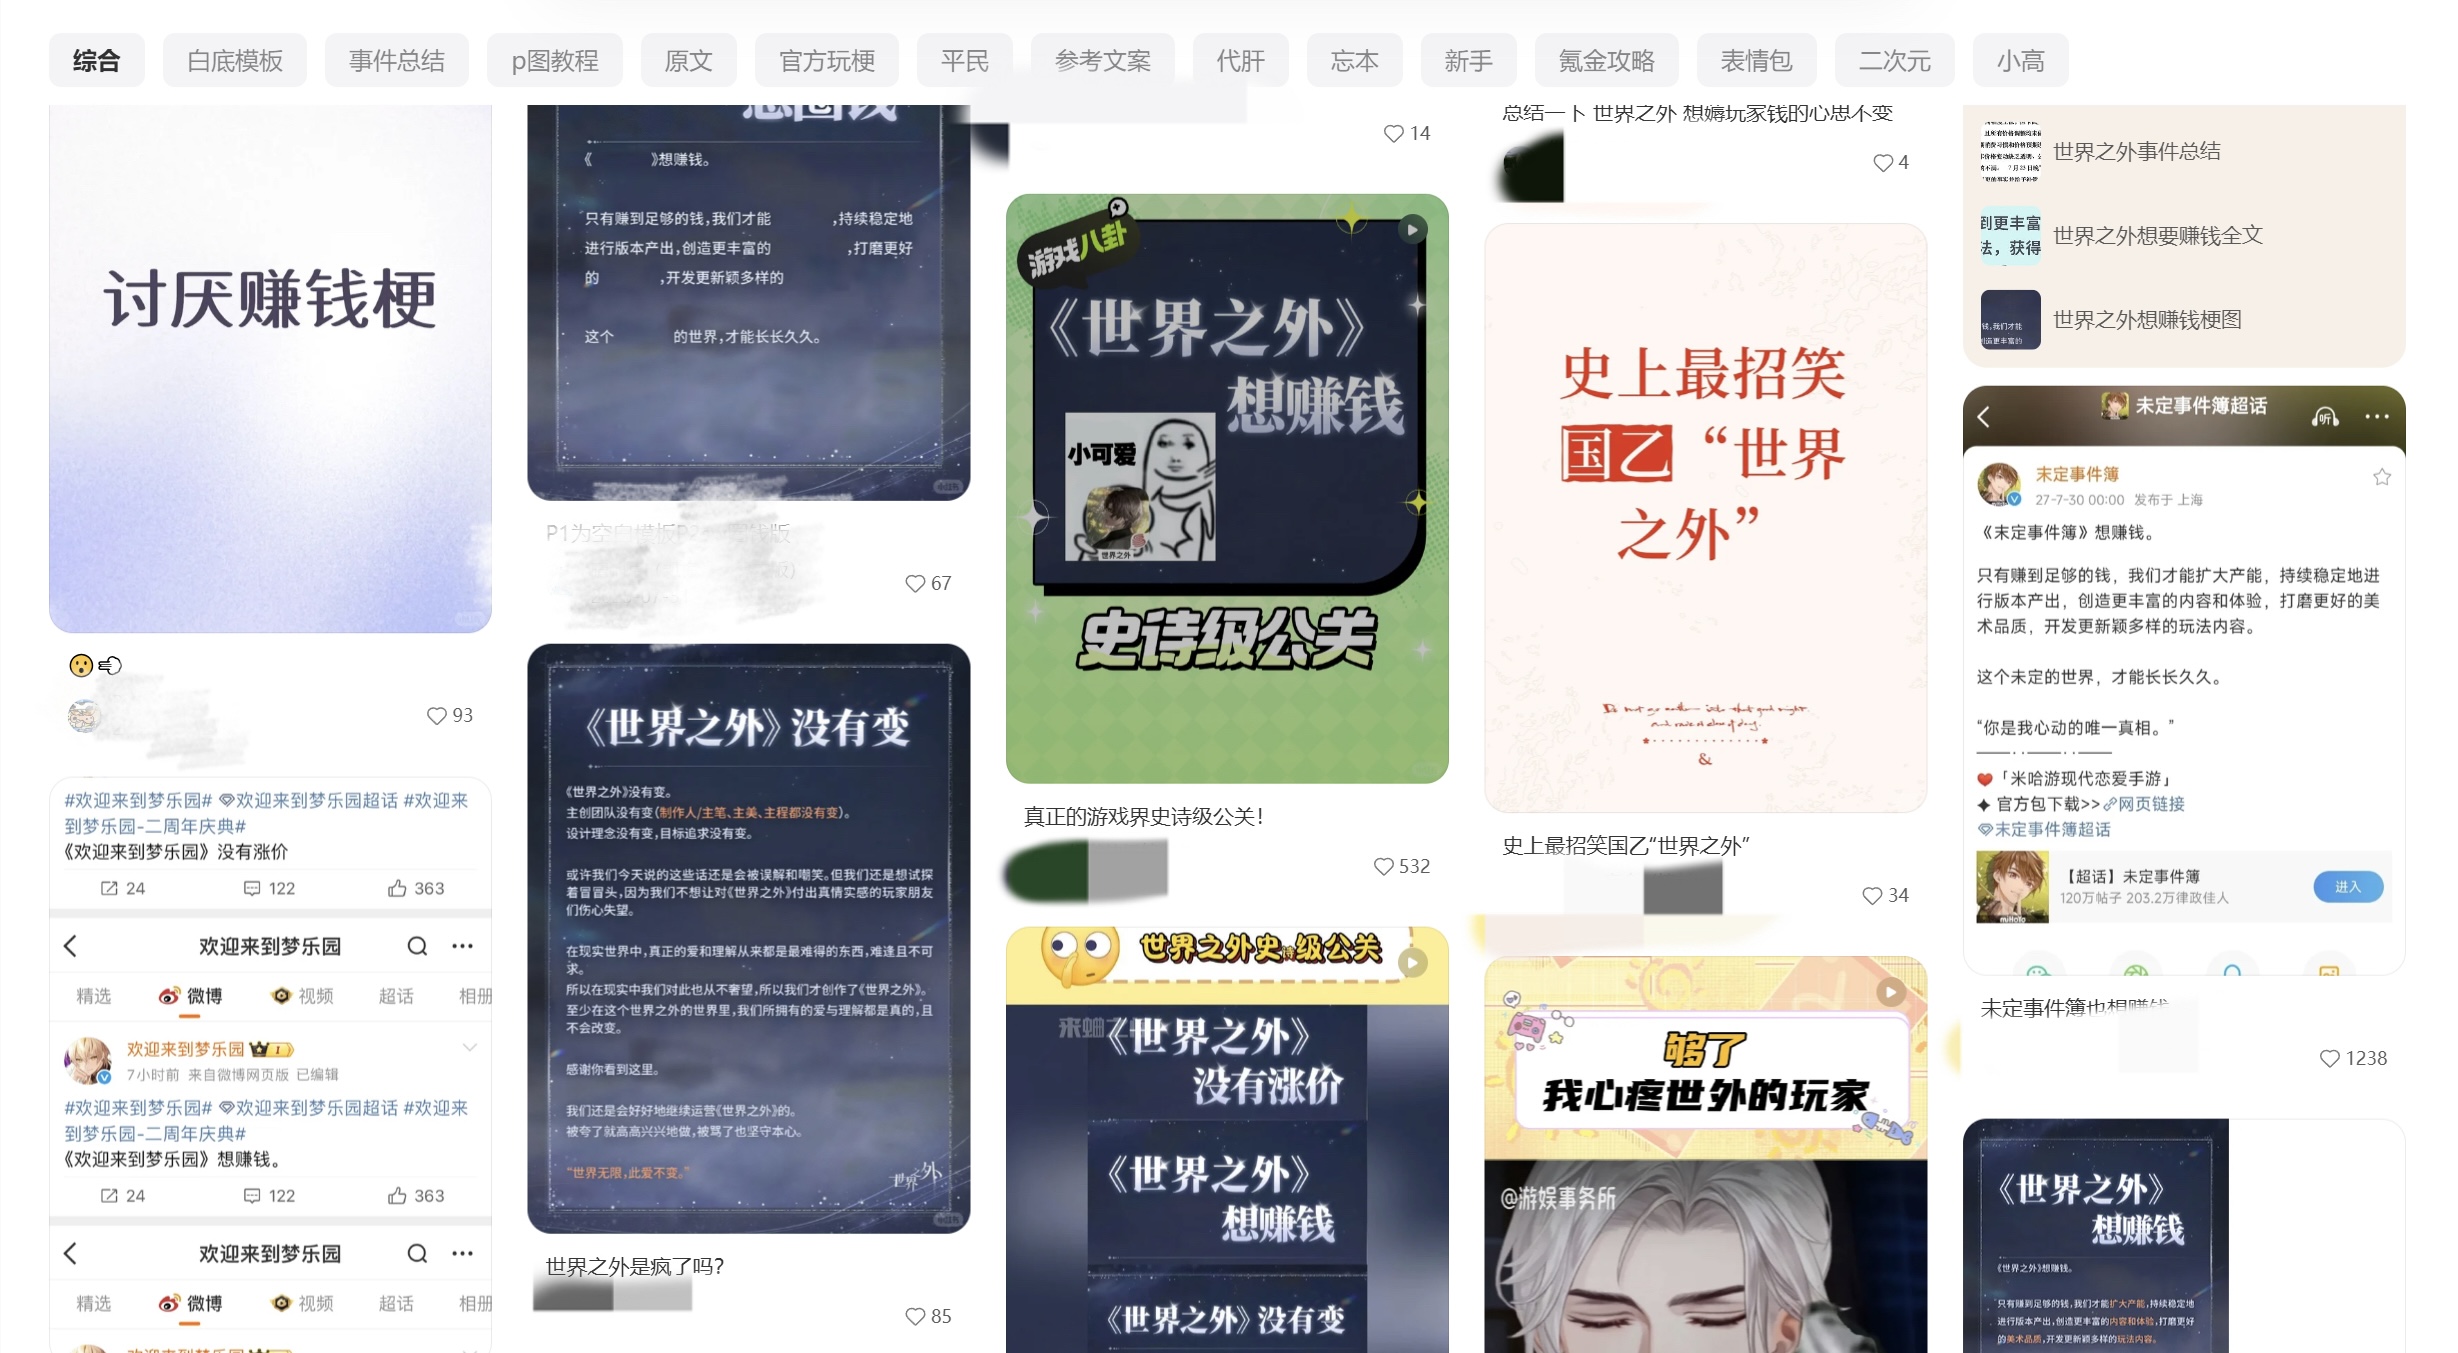Open related search 世界之外想要赚钱全文
The width and height of the screenshot is (2458, 1353).
coord(2158,236)
